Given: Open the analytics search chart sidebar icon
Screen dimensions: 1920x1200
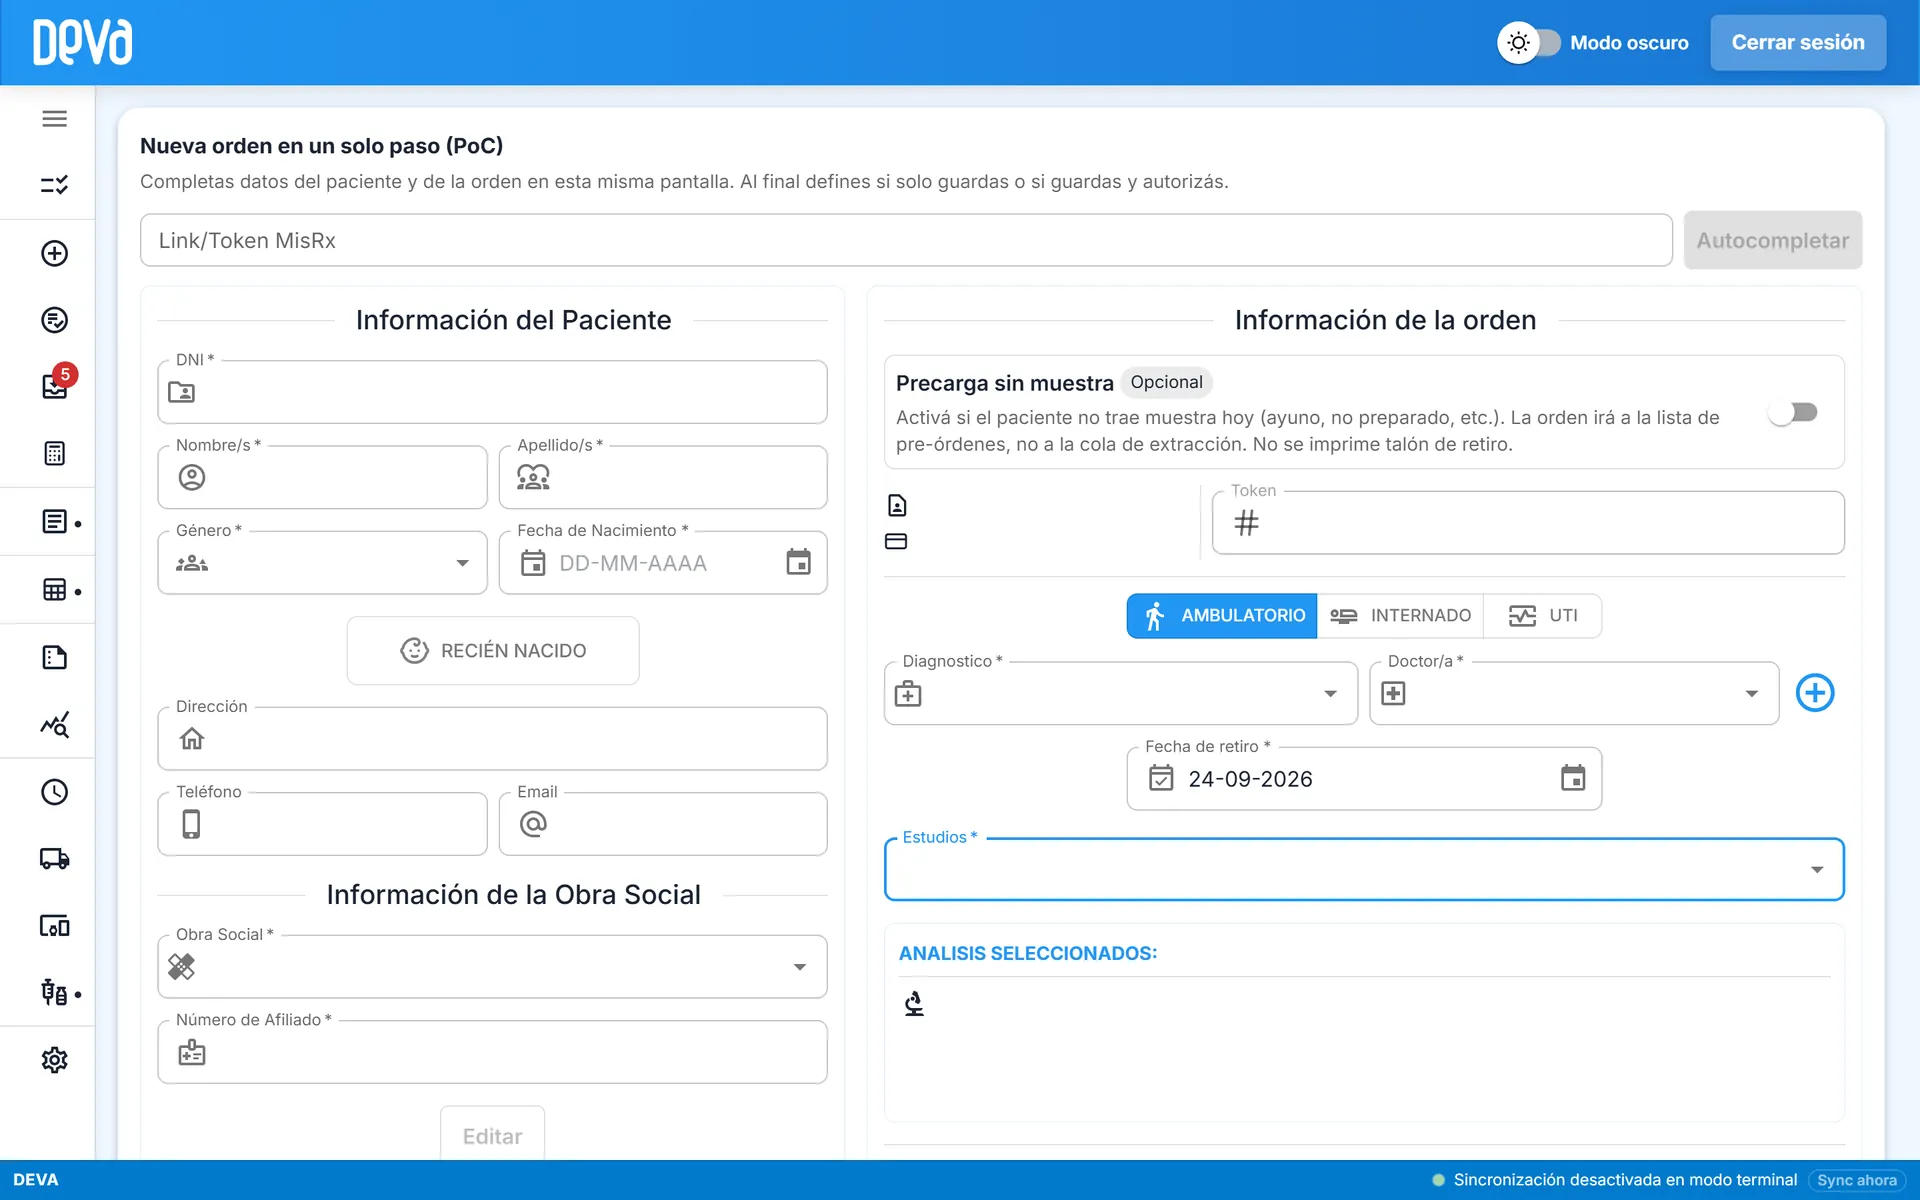Looking at the screenshot, I should click(55, 724).
